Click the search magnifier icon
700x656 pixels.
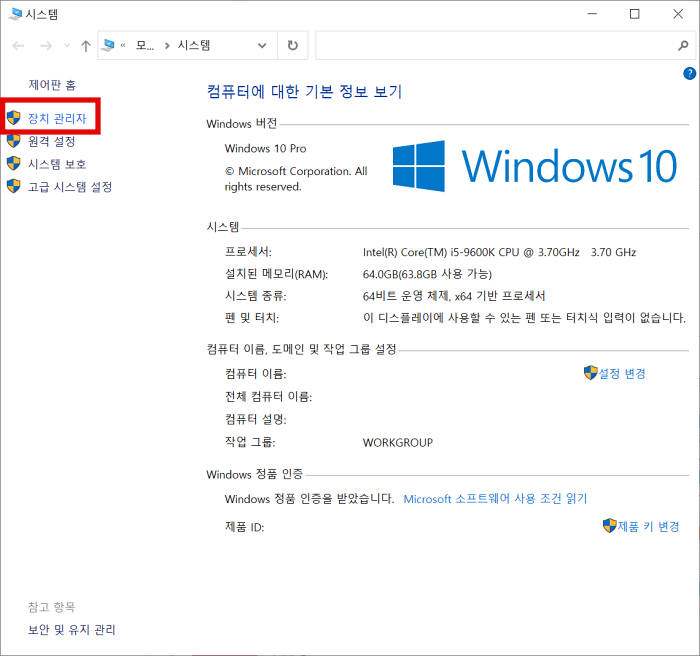(683, 45)
